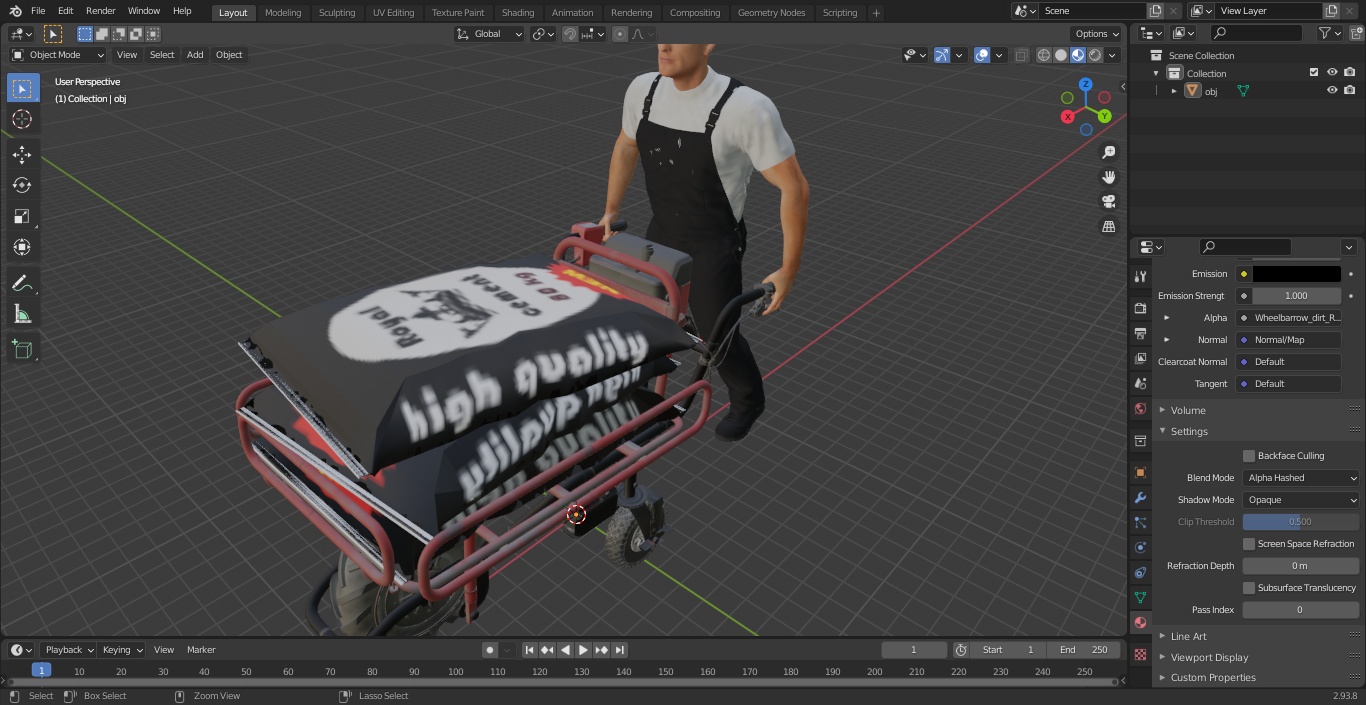Toggle snapping magnet button
The width and height of the screenshot is (1366, 705).
[569, 34]
